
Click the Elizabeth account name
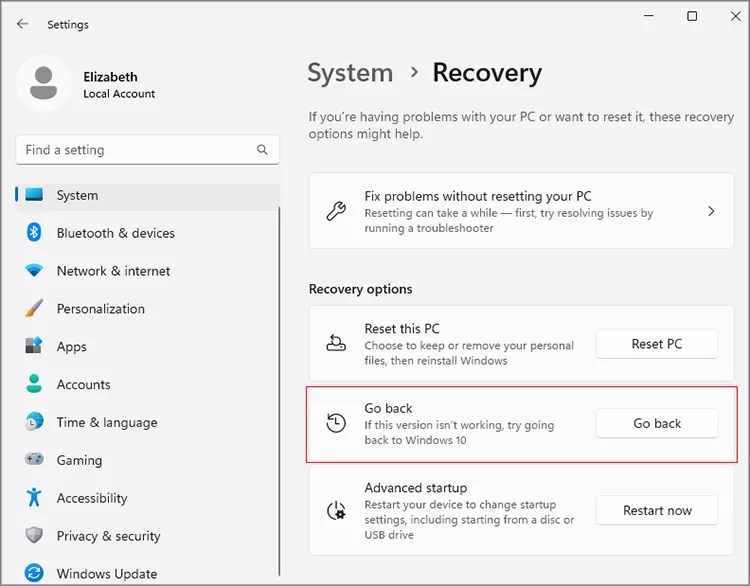(110, 77)
